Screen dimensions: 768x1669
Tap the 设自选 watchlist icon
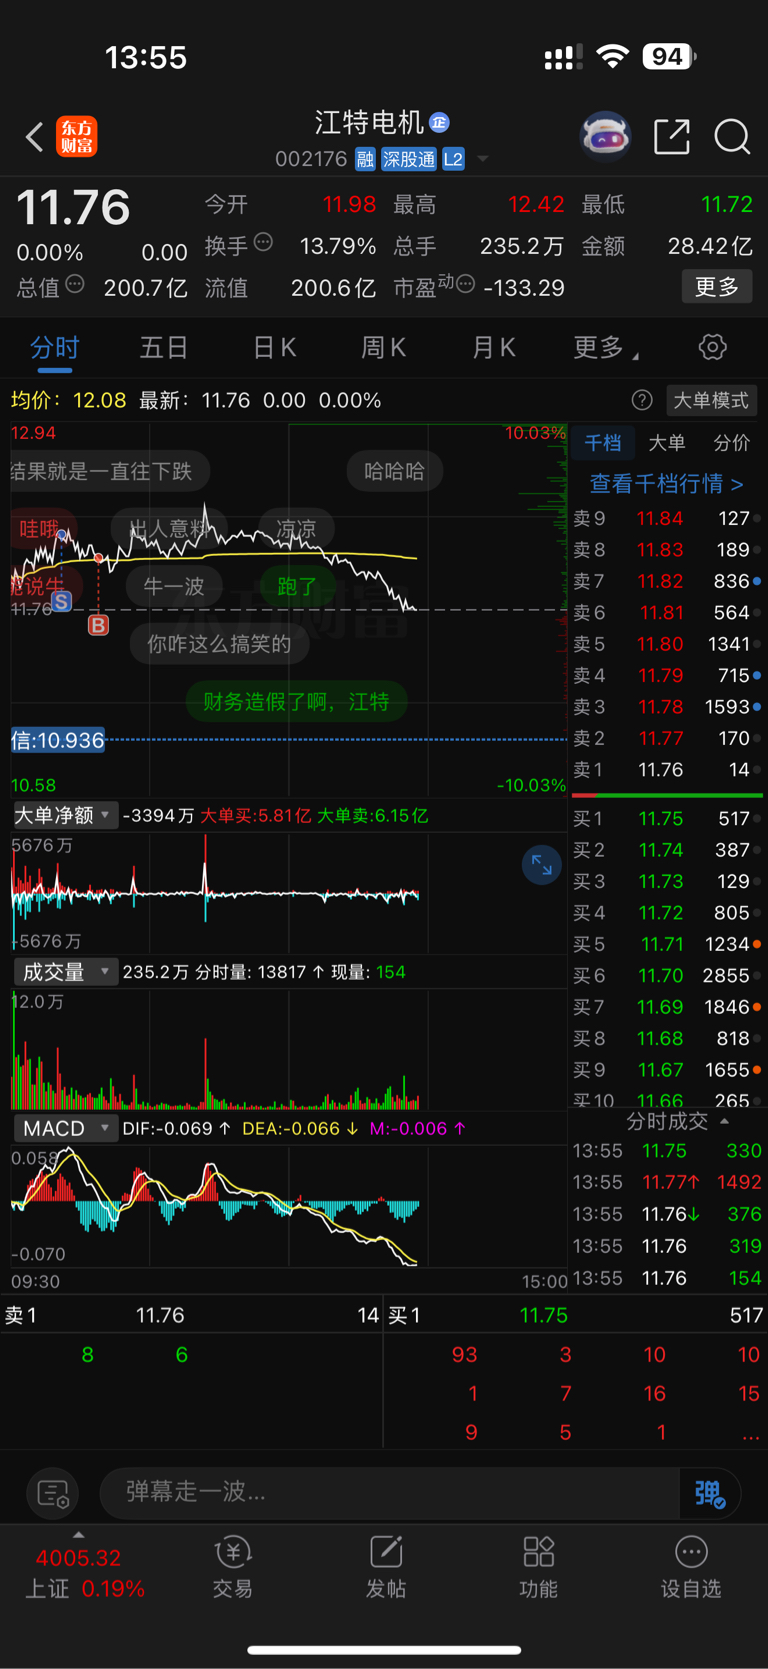click(691, 1567)
